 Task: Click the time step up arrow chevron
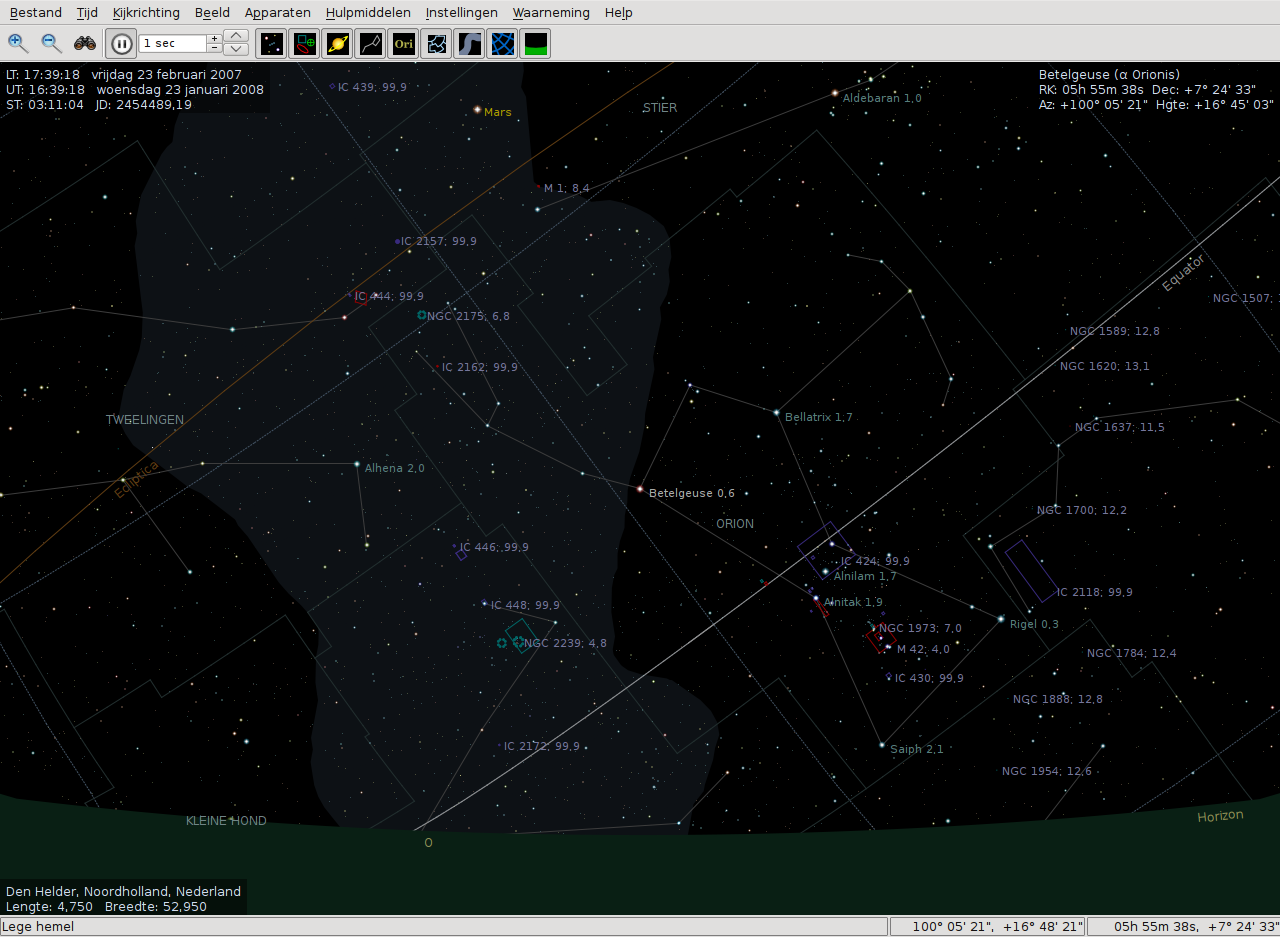[236, 36]
